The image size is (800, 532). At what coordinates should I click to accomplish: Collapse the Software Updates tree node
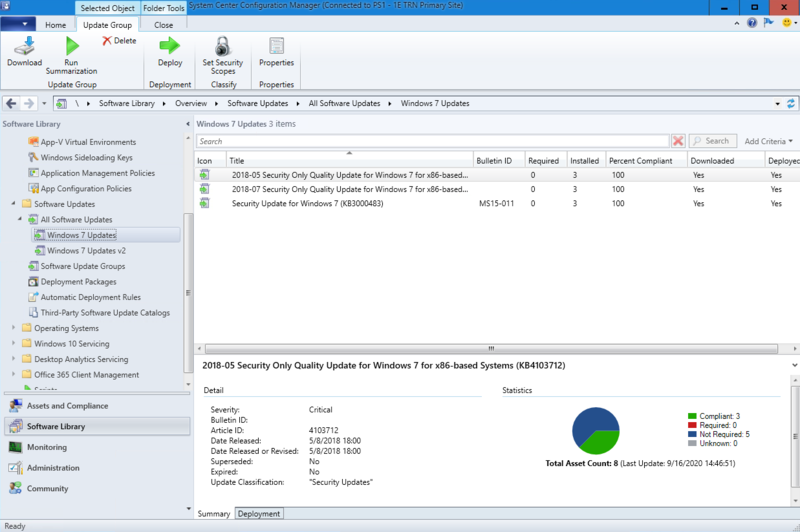coord(14,204)
